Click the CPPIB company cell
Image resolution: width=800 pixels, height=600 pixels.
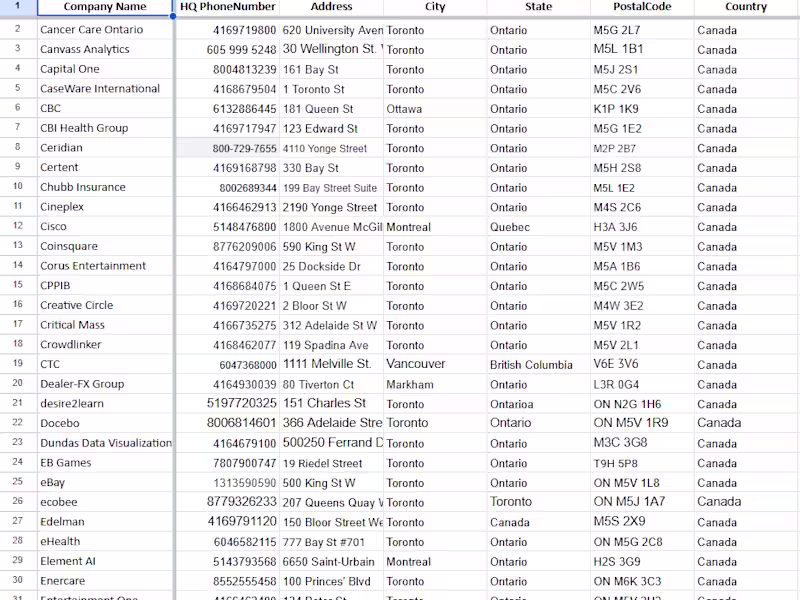pos(105,286)
